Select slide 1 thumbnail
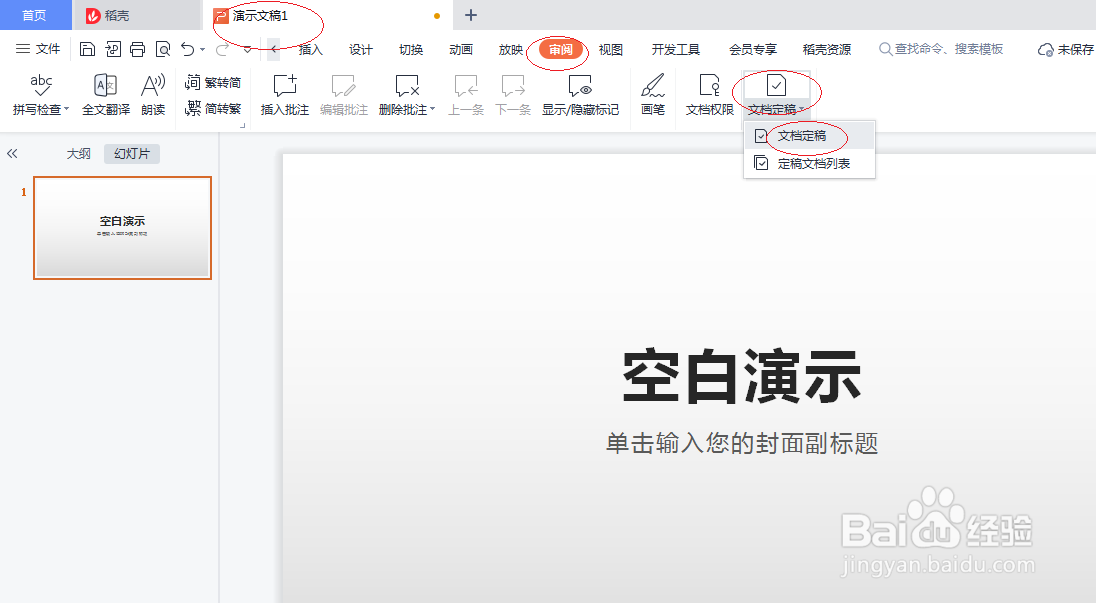 coord(122,228)
